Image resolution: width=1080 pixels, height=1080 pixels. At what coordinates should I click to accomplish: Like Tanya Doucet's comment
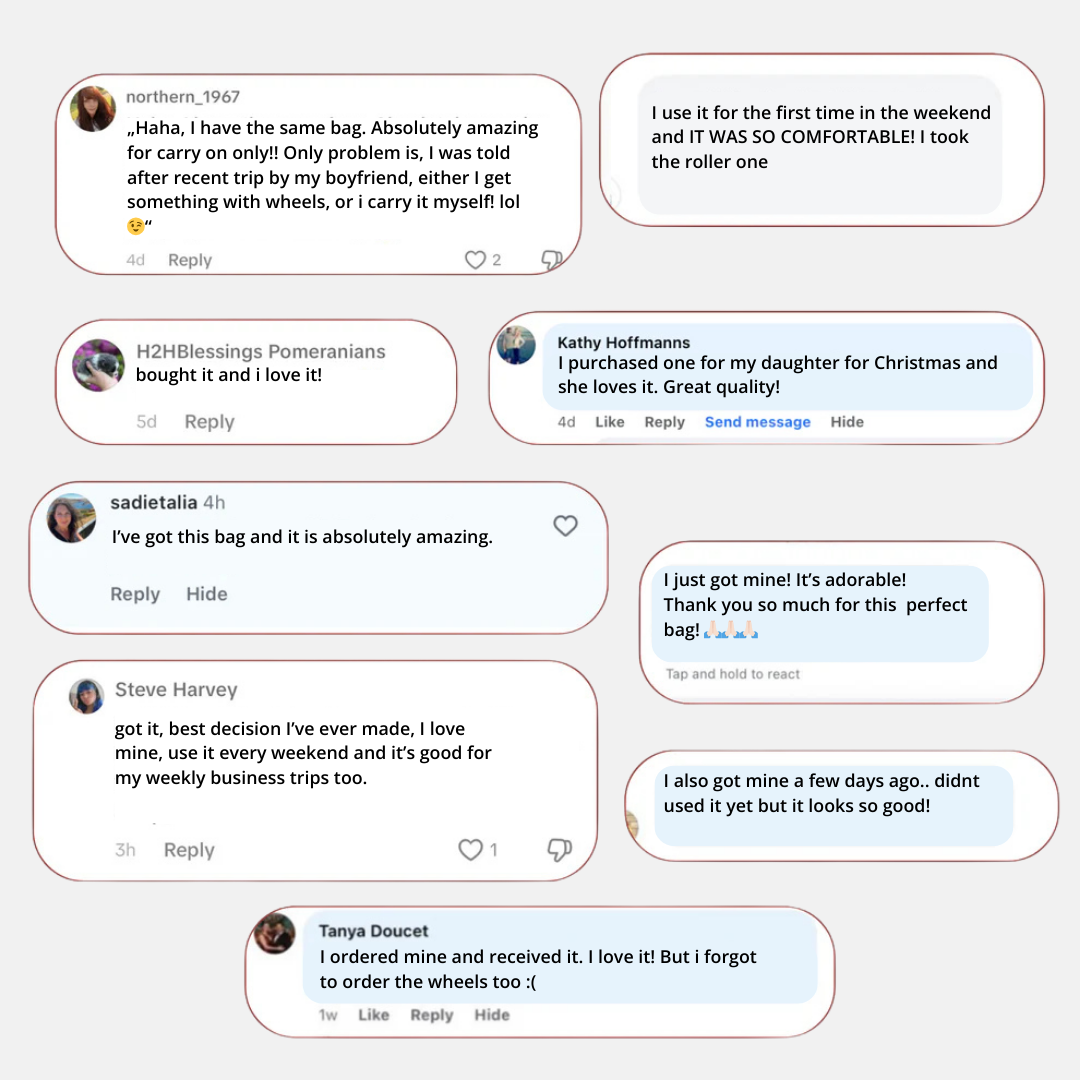point(373,1015)
